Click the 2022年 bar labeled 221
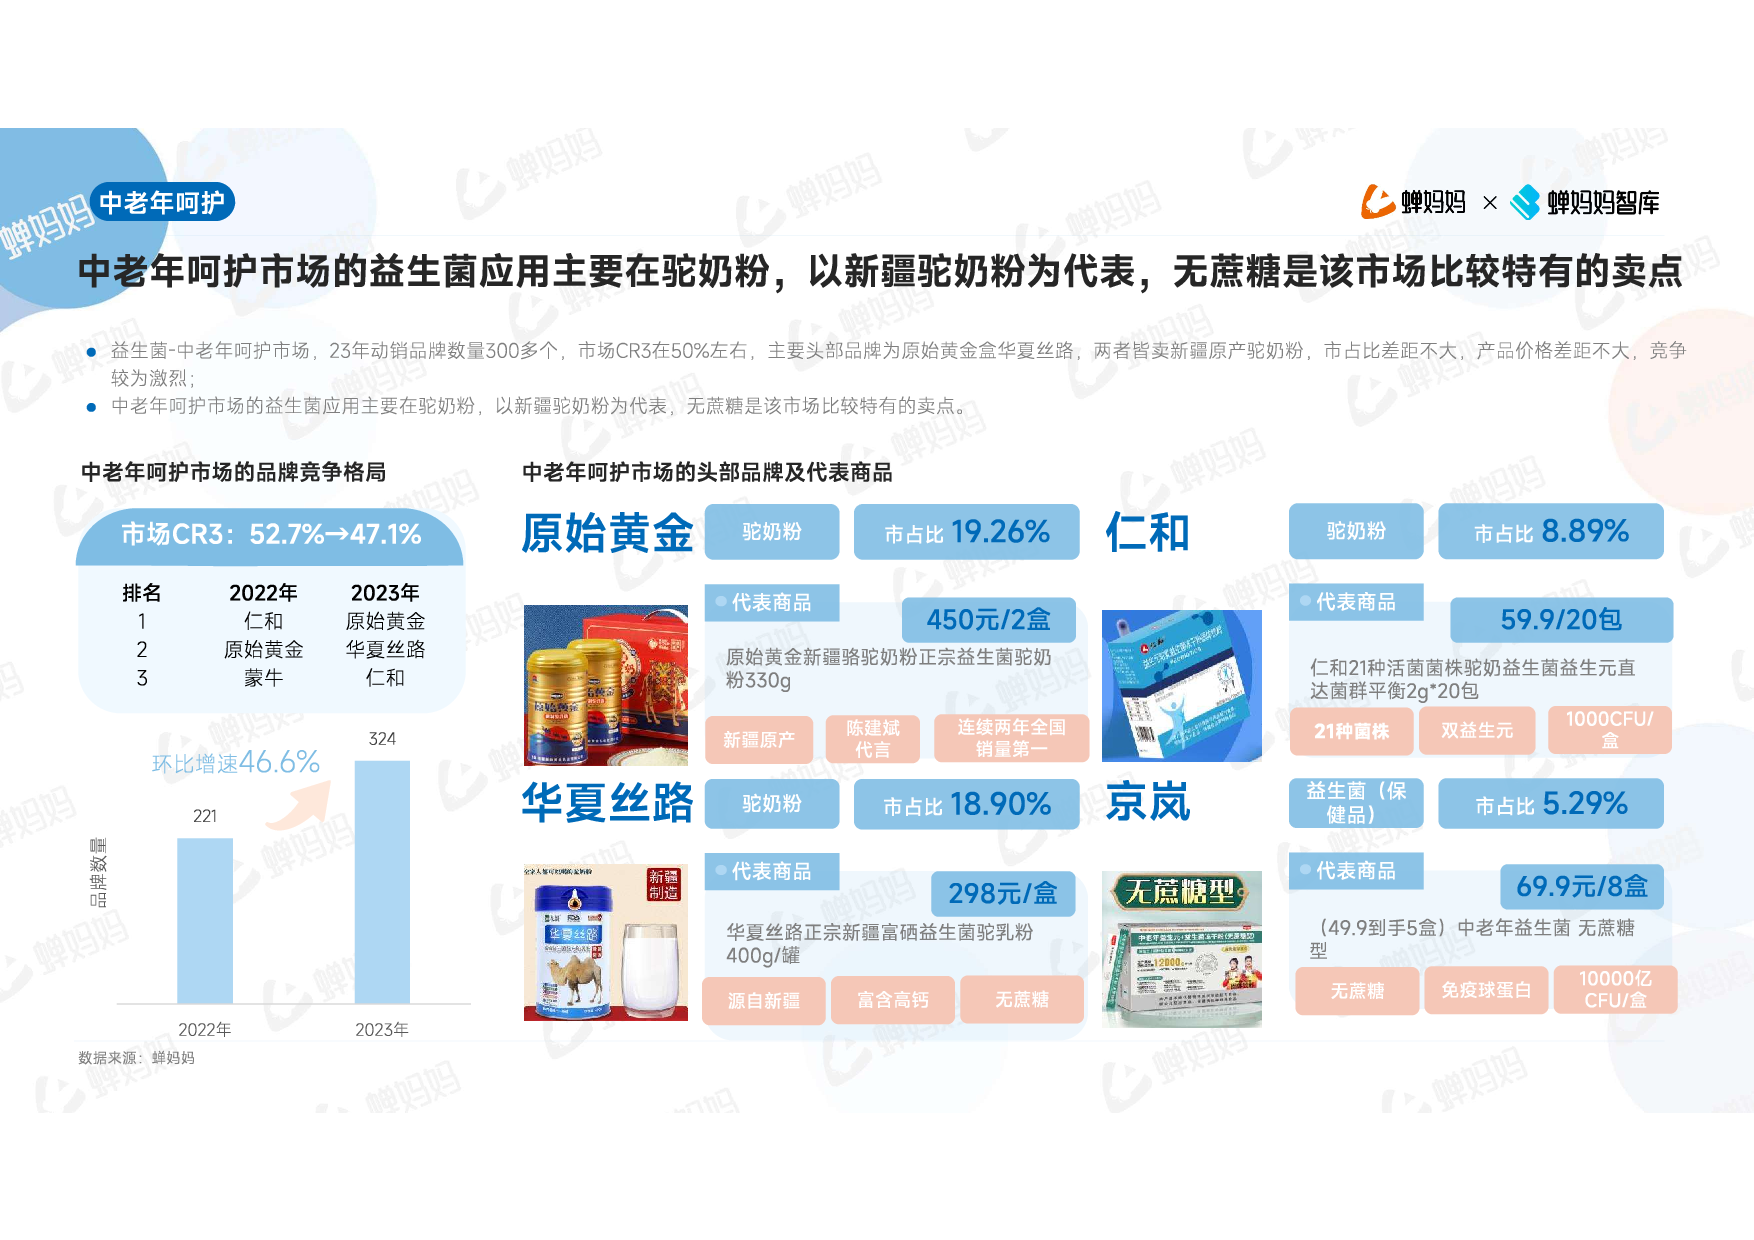The image size is (1754, 1240). point(205,920)
